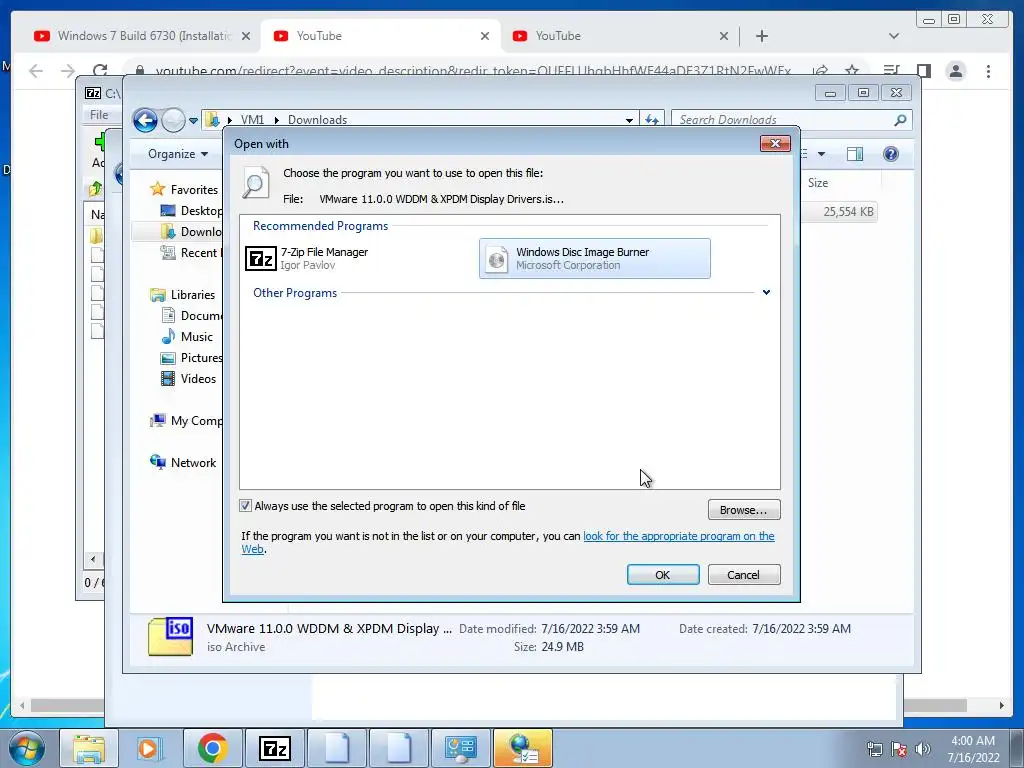The height and width of the screenshot is (768, 1024).
Task: Select Favorites in navigation pane
Action: point(194,189)
